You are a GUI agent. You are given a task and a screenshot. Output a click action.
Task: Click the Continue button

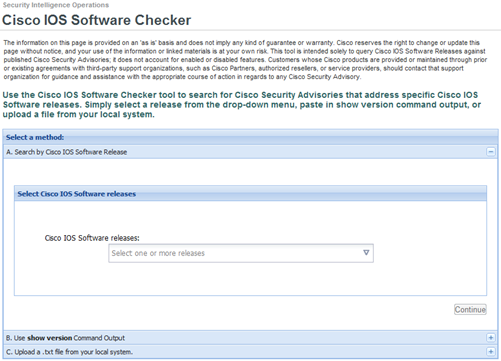click(470, 309)
